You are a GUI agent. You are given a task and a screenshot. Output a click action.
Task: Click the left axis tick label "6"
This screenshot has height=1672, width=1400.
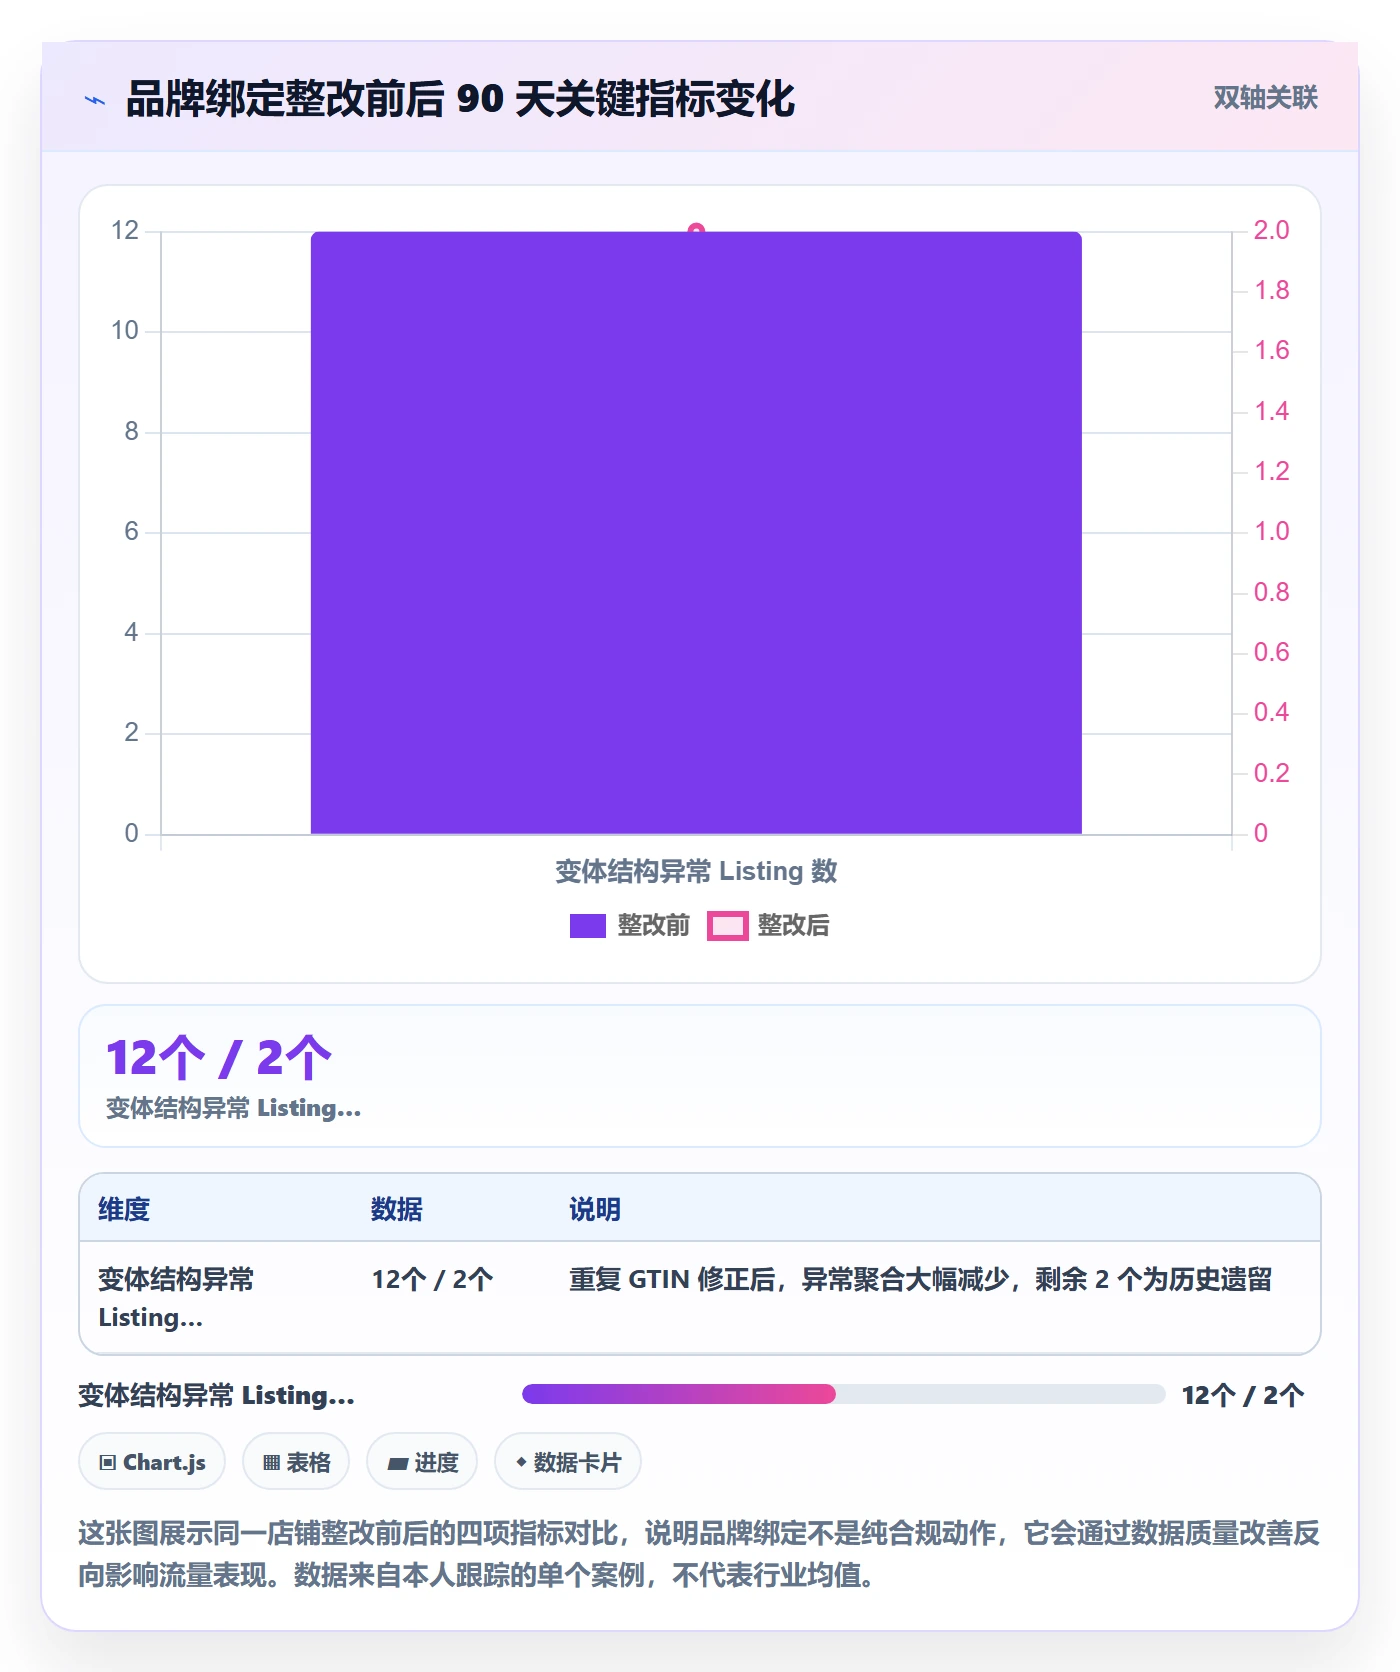131,532
